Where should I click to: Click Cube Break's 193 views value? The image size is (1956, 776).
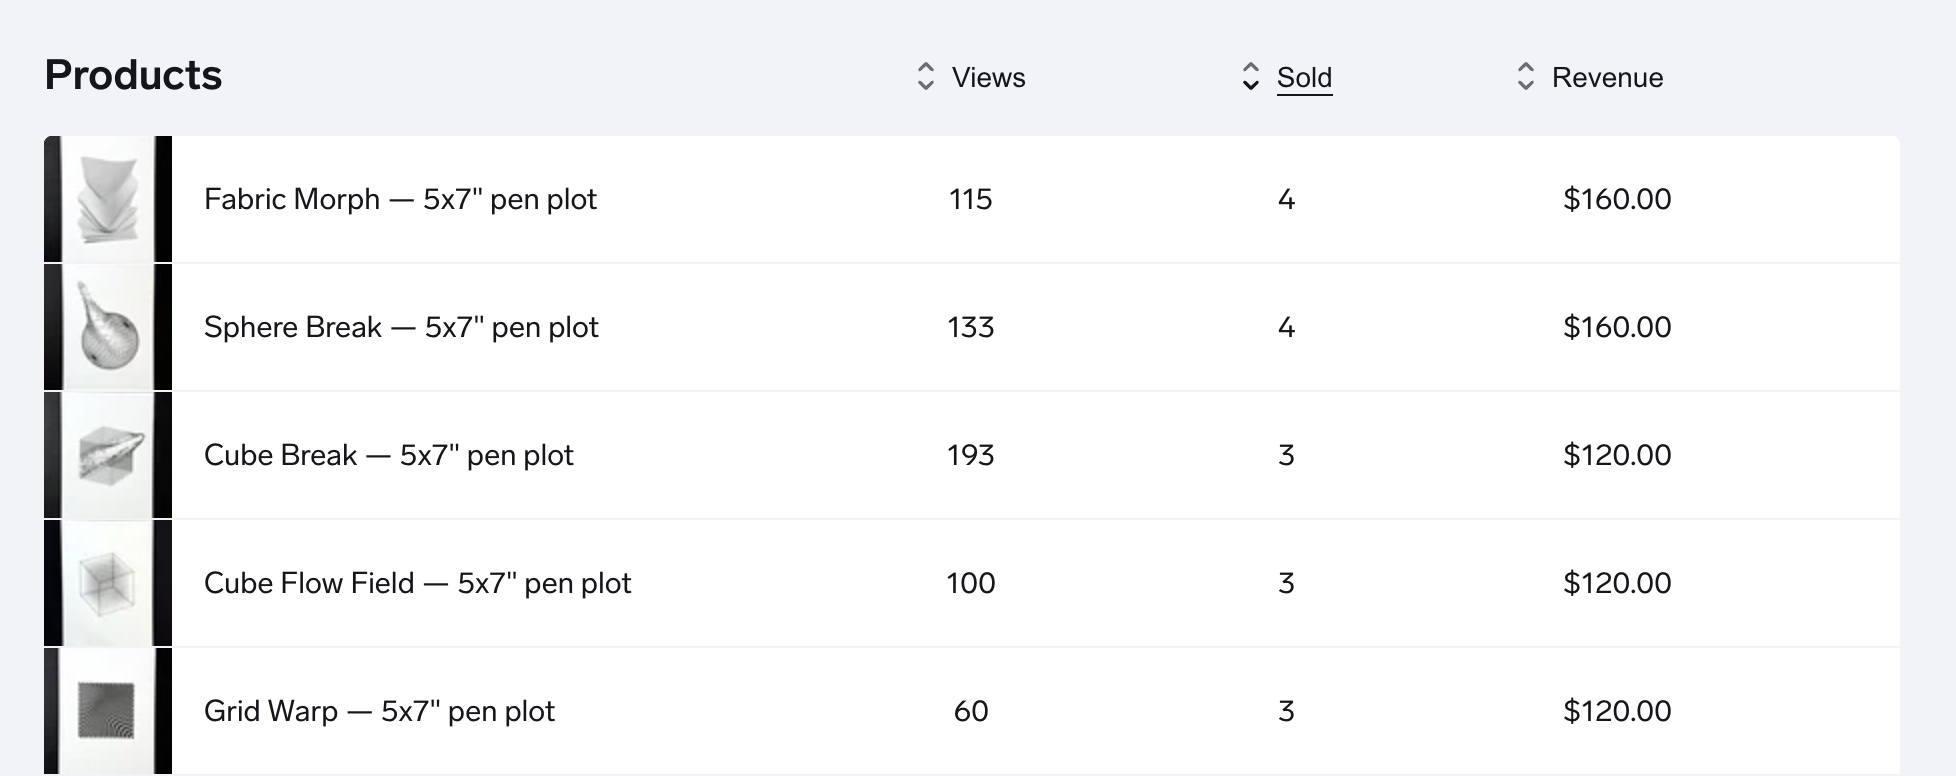971,455
